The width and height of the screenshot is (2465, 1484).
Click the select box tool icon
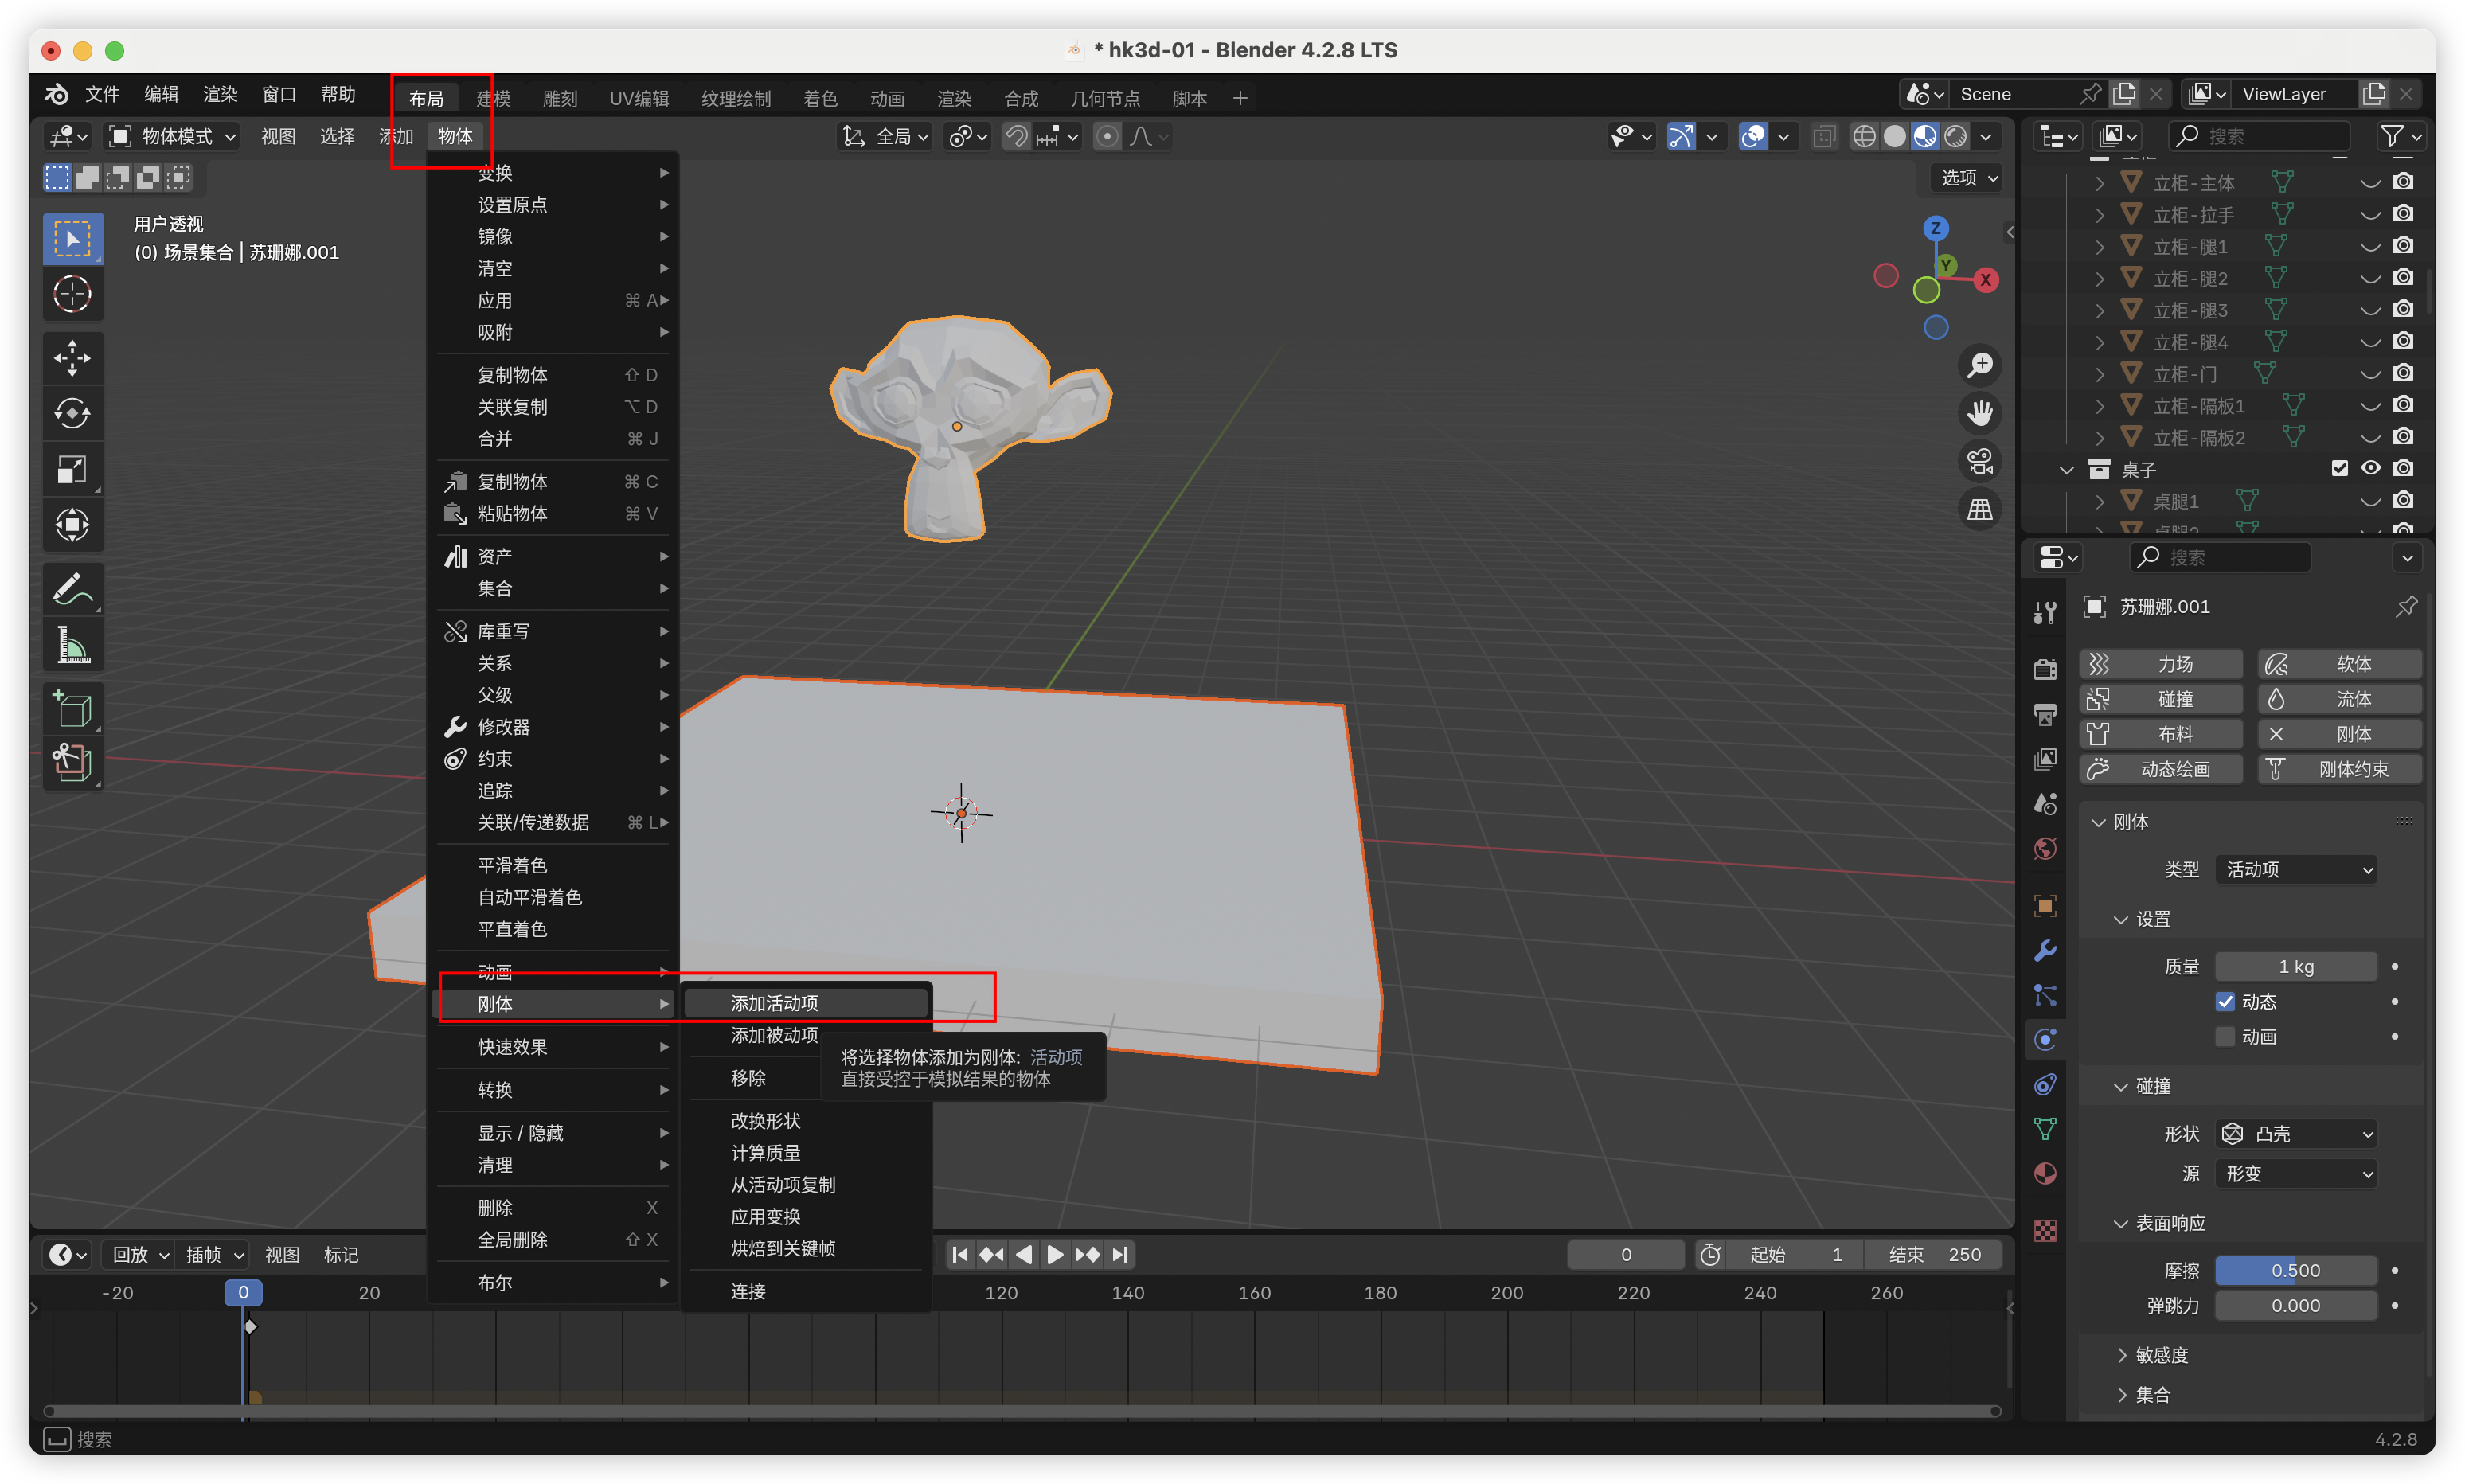tap(72, 239)
